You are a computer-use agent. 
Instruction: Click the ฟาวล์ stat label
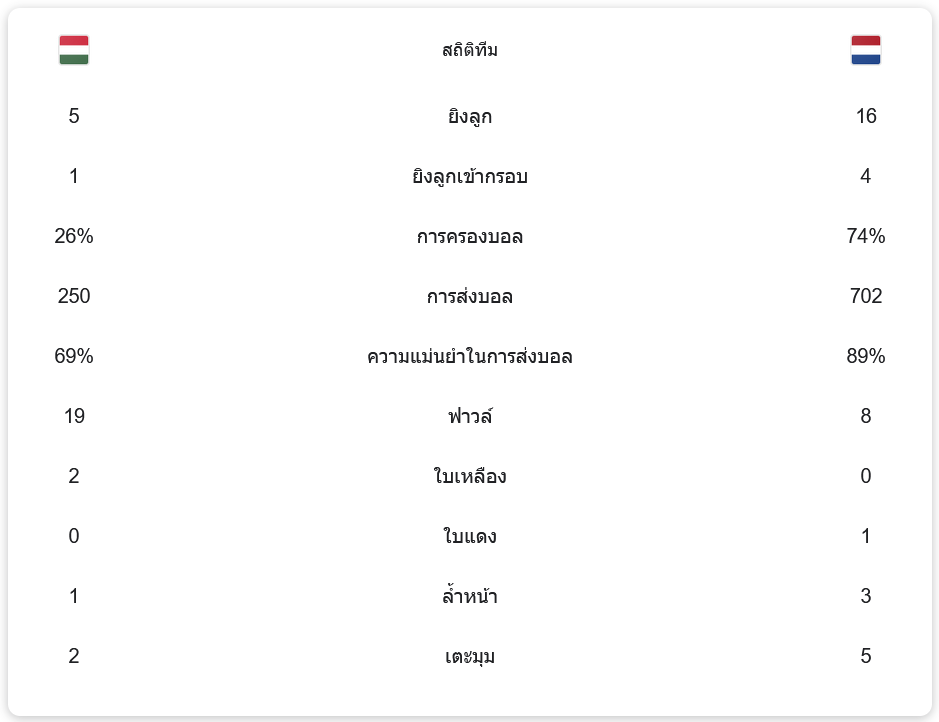tap(470, 417)
